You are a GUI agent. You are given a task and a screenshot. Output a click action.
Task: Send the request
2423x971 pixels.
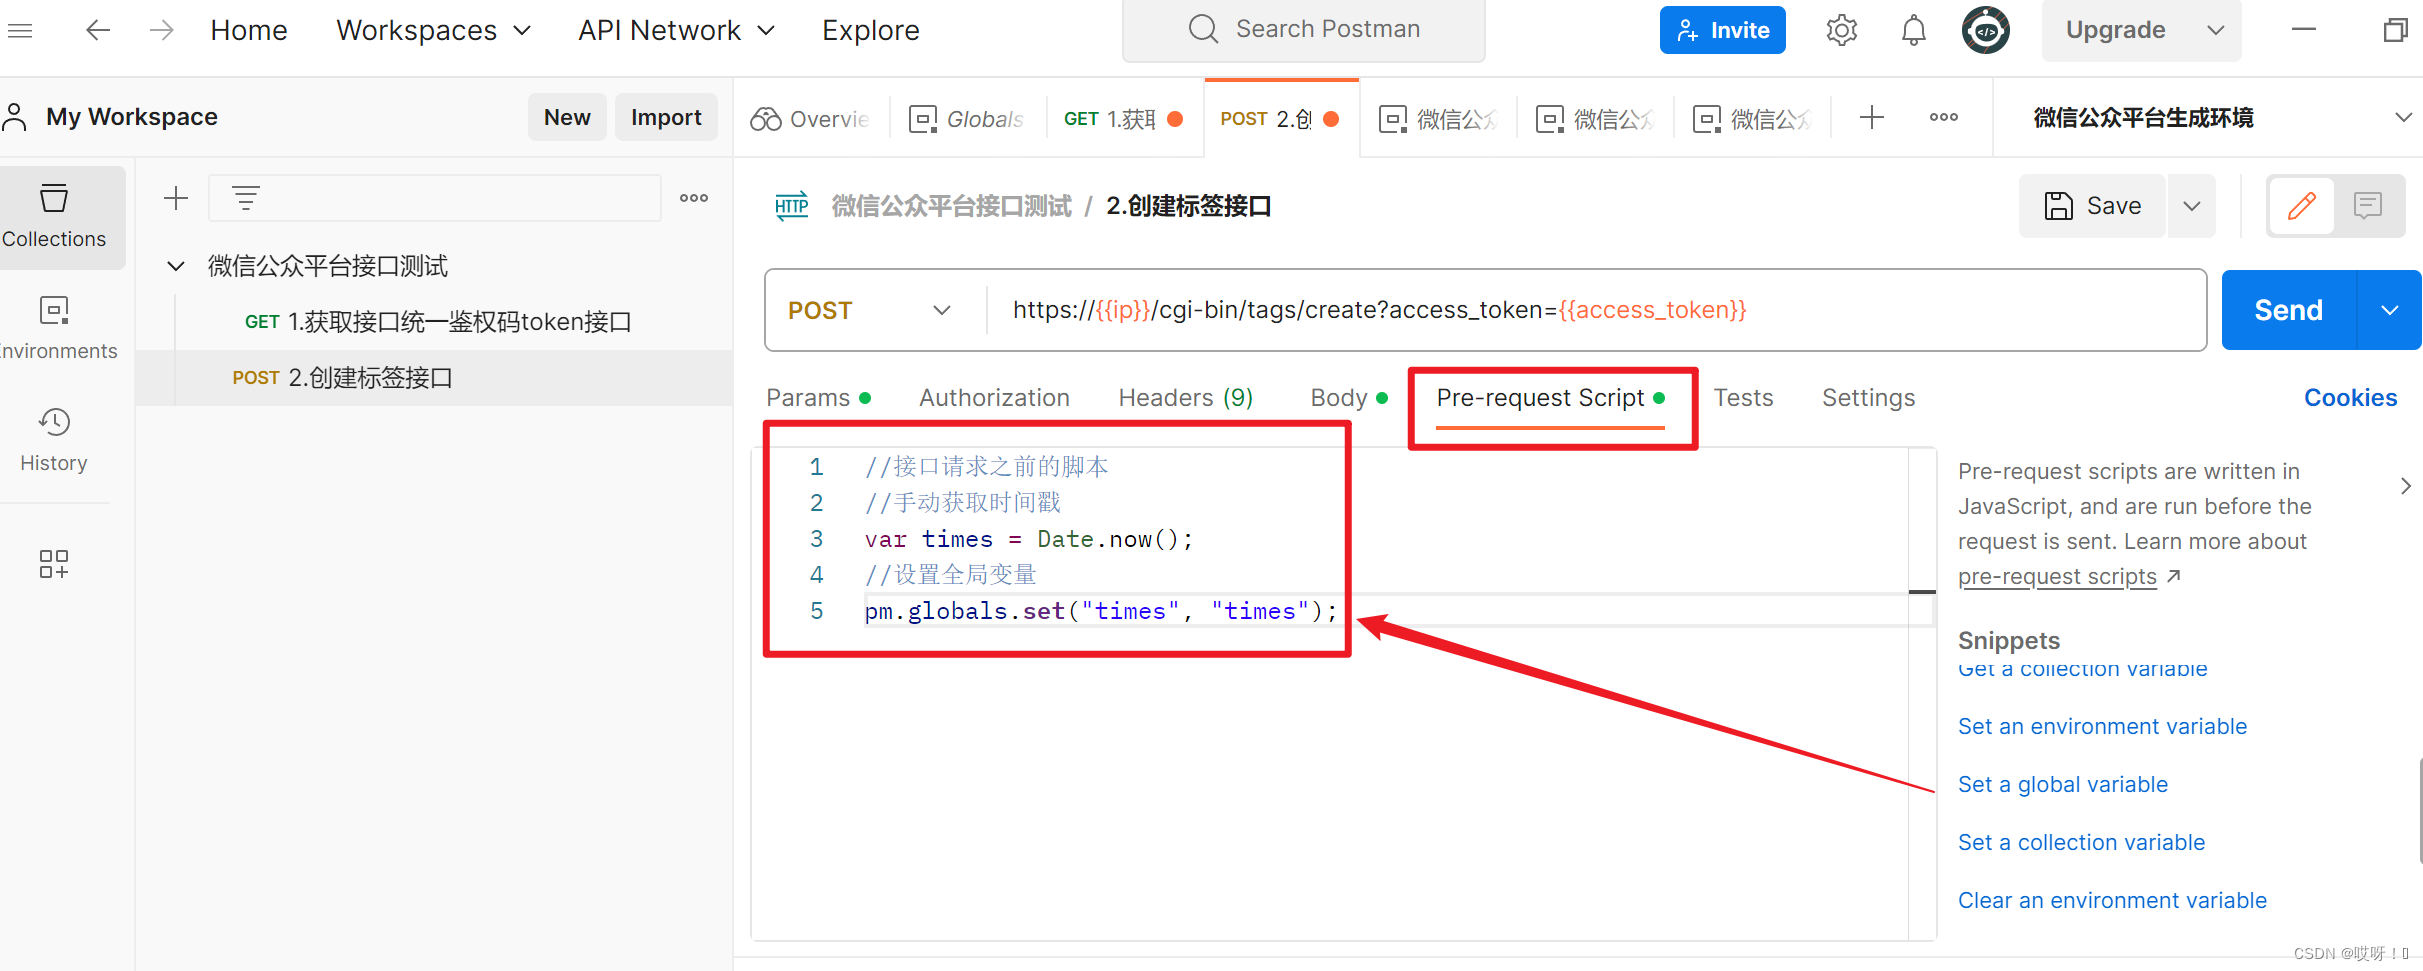click(2288, 310)
